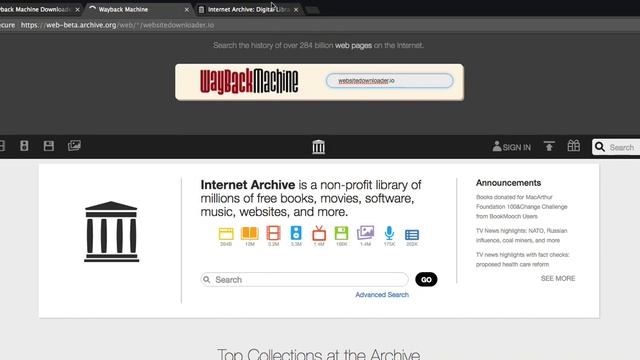Open the images icon in nav bar
The width and height of the screenshot is (640, 360).
tap(74, 146)
